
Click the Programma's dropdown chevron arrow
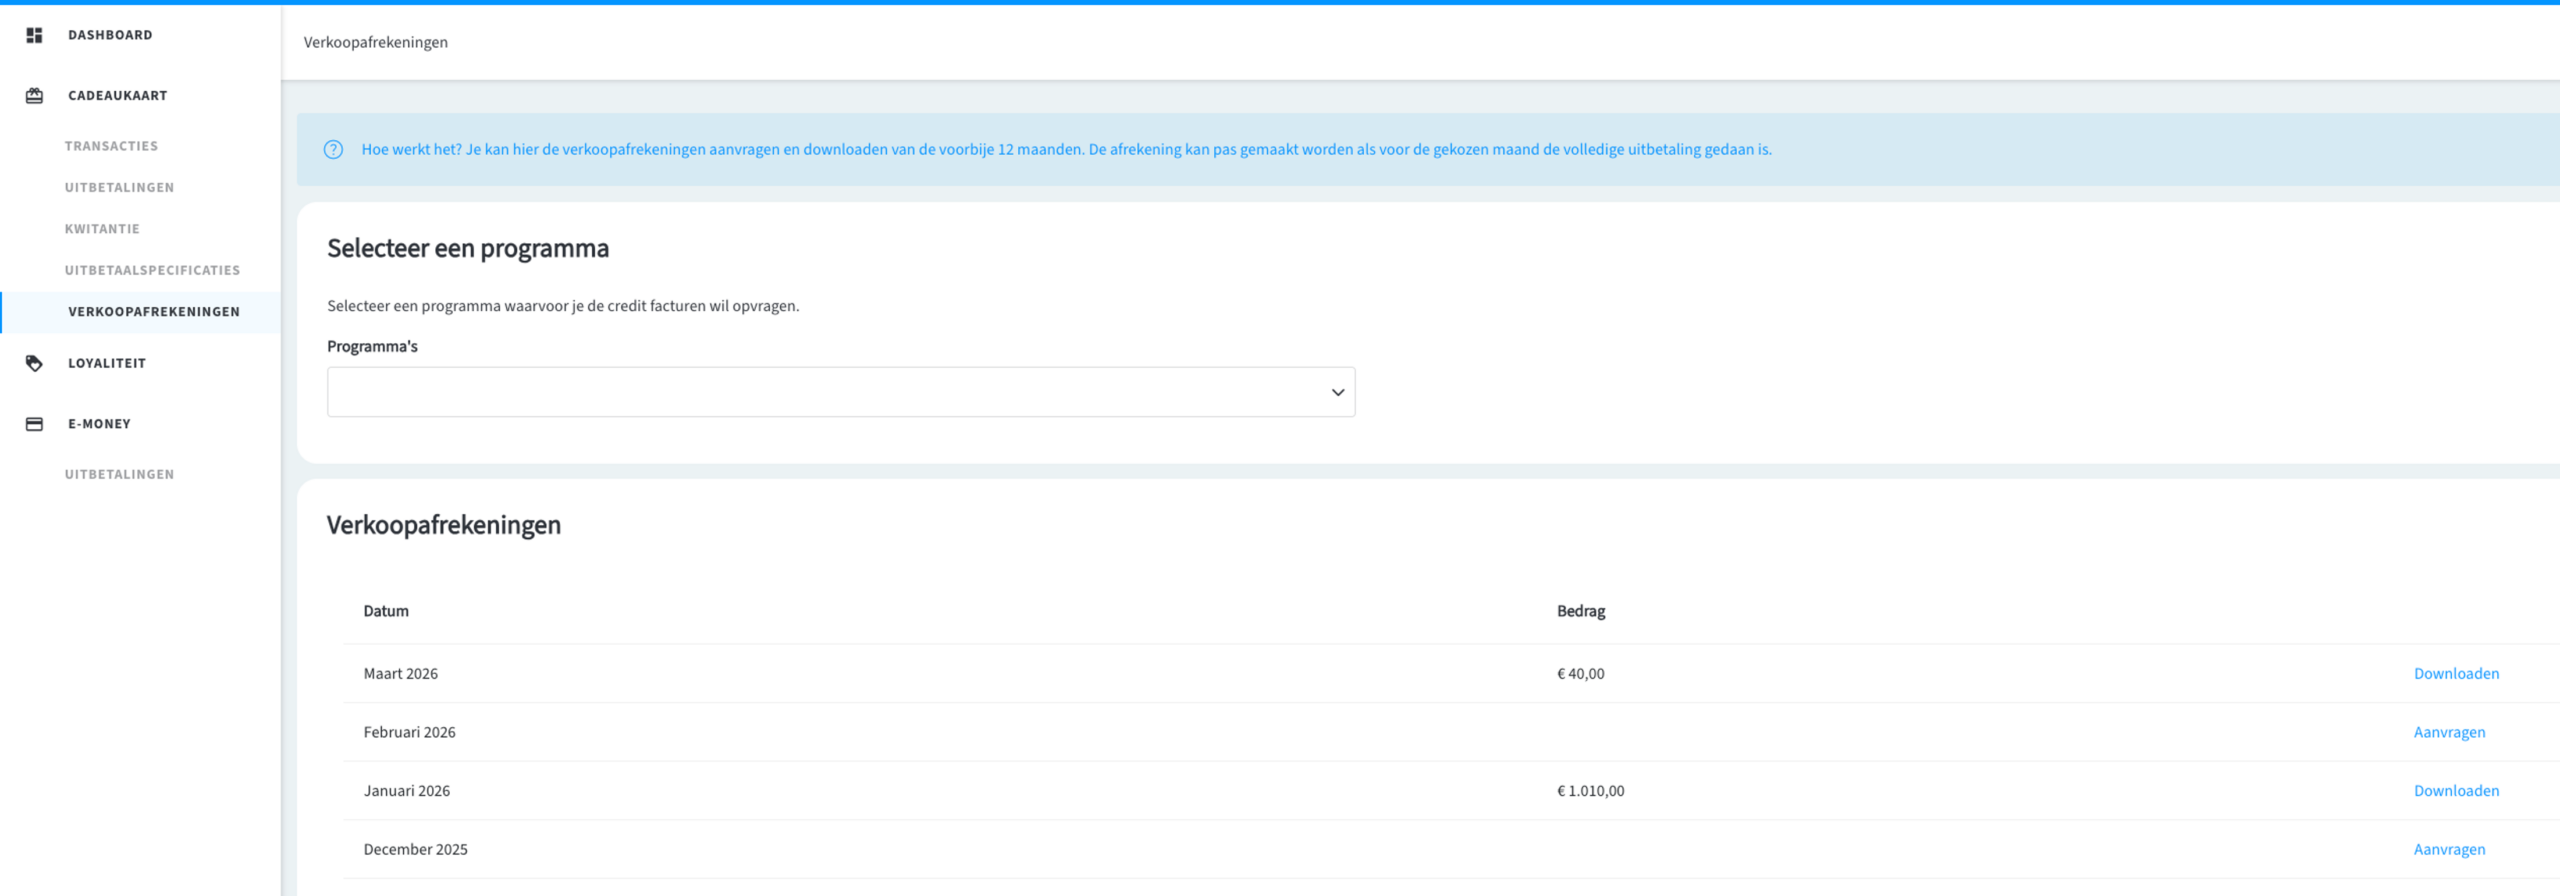(1337, 392)
